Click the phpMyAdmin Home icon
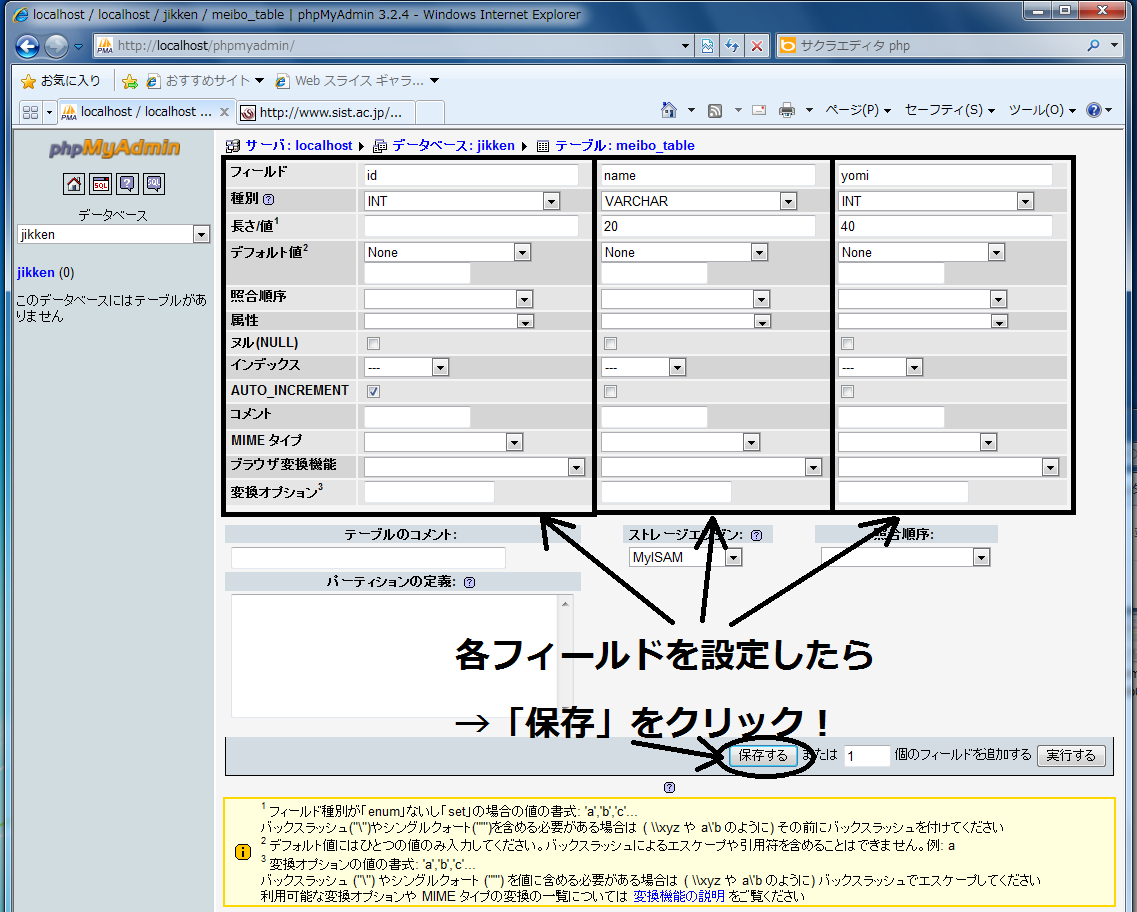This screenshot has width=1137, height=912. [74, 184]
